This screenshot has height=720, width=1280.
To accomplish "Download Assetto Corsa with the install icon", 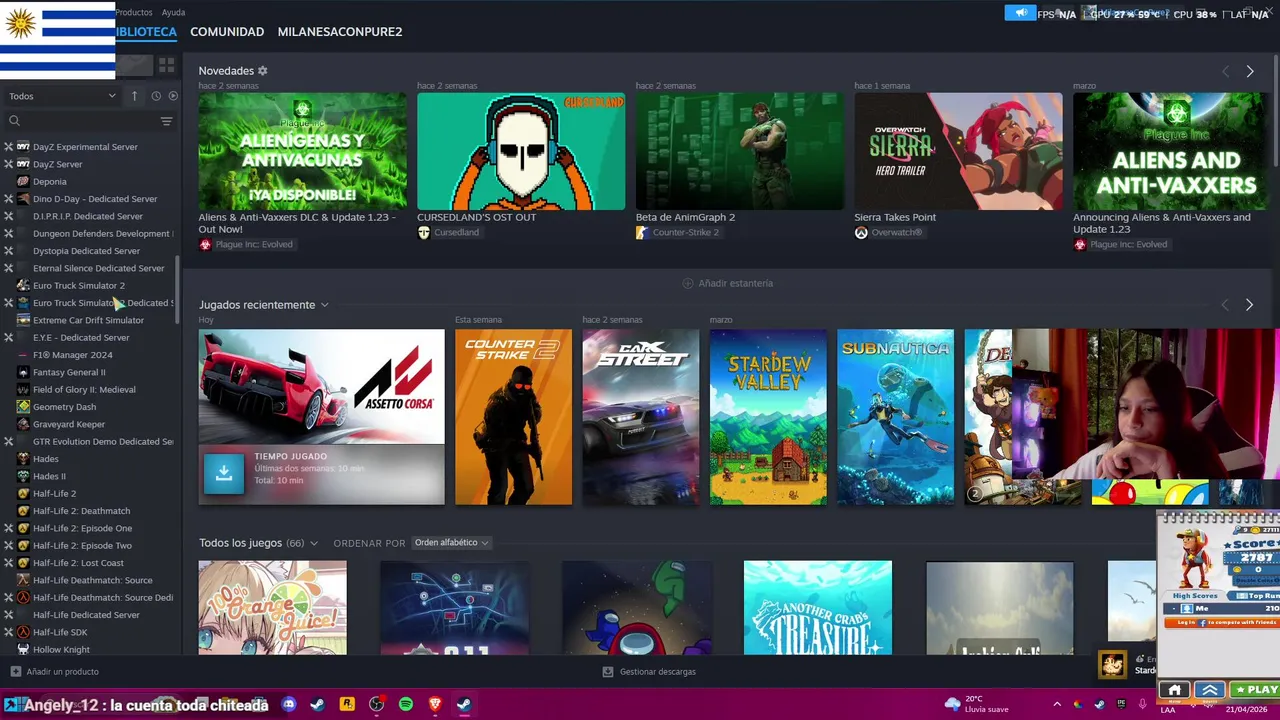I will point(224,474).
